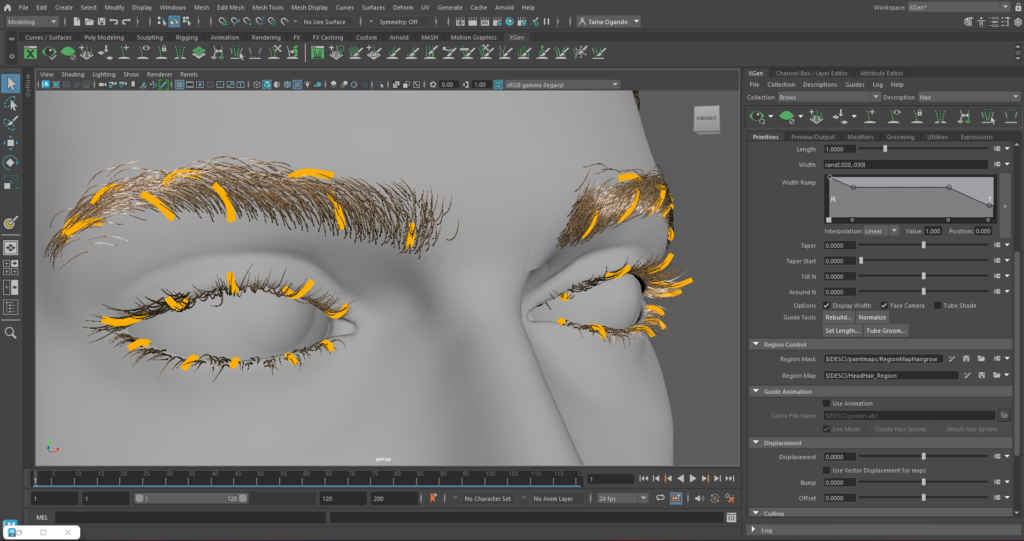This screenshot has width=1024, height=541.
Task: Open the Mesh Tools menu
Action: [267, 7]
